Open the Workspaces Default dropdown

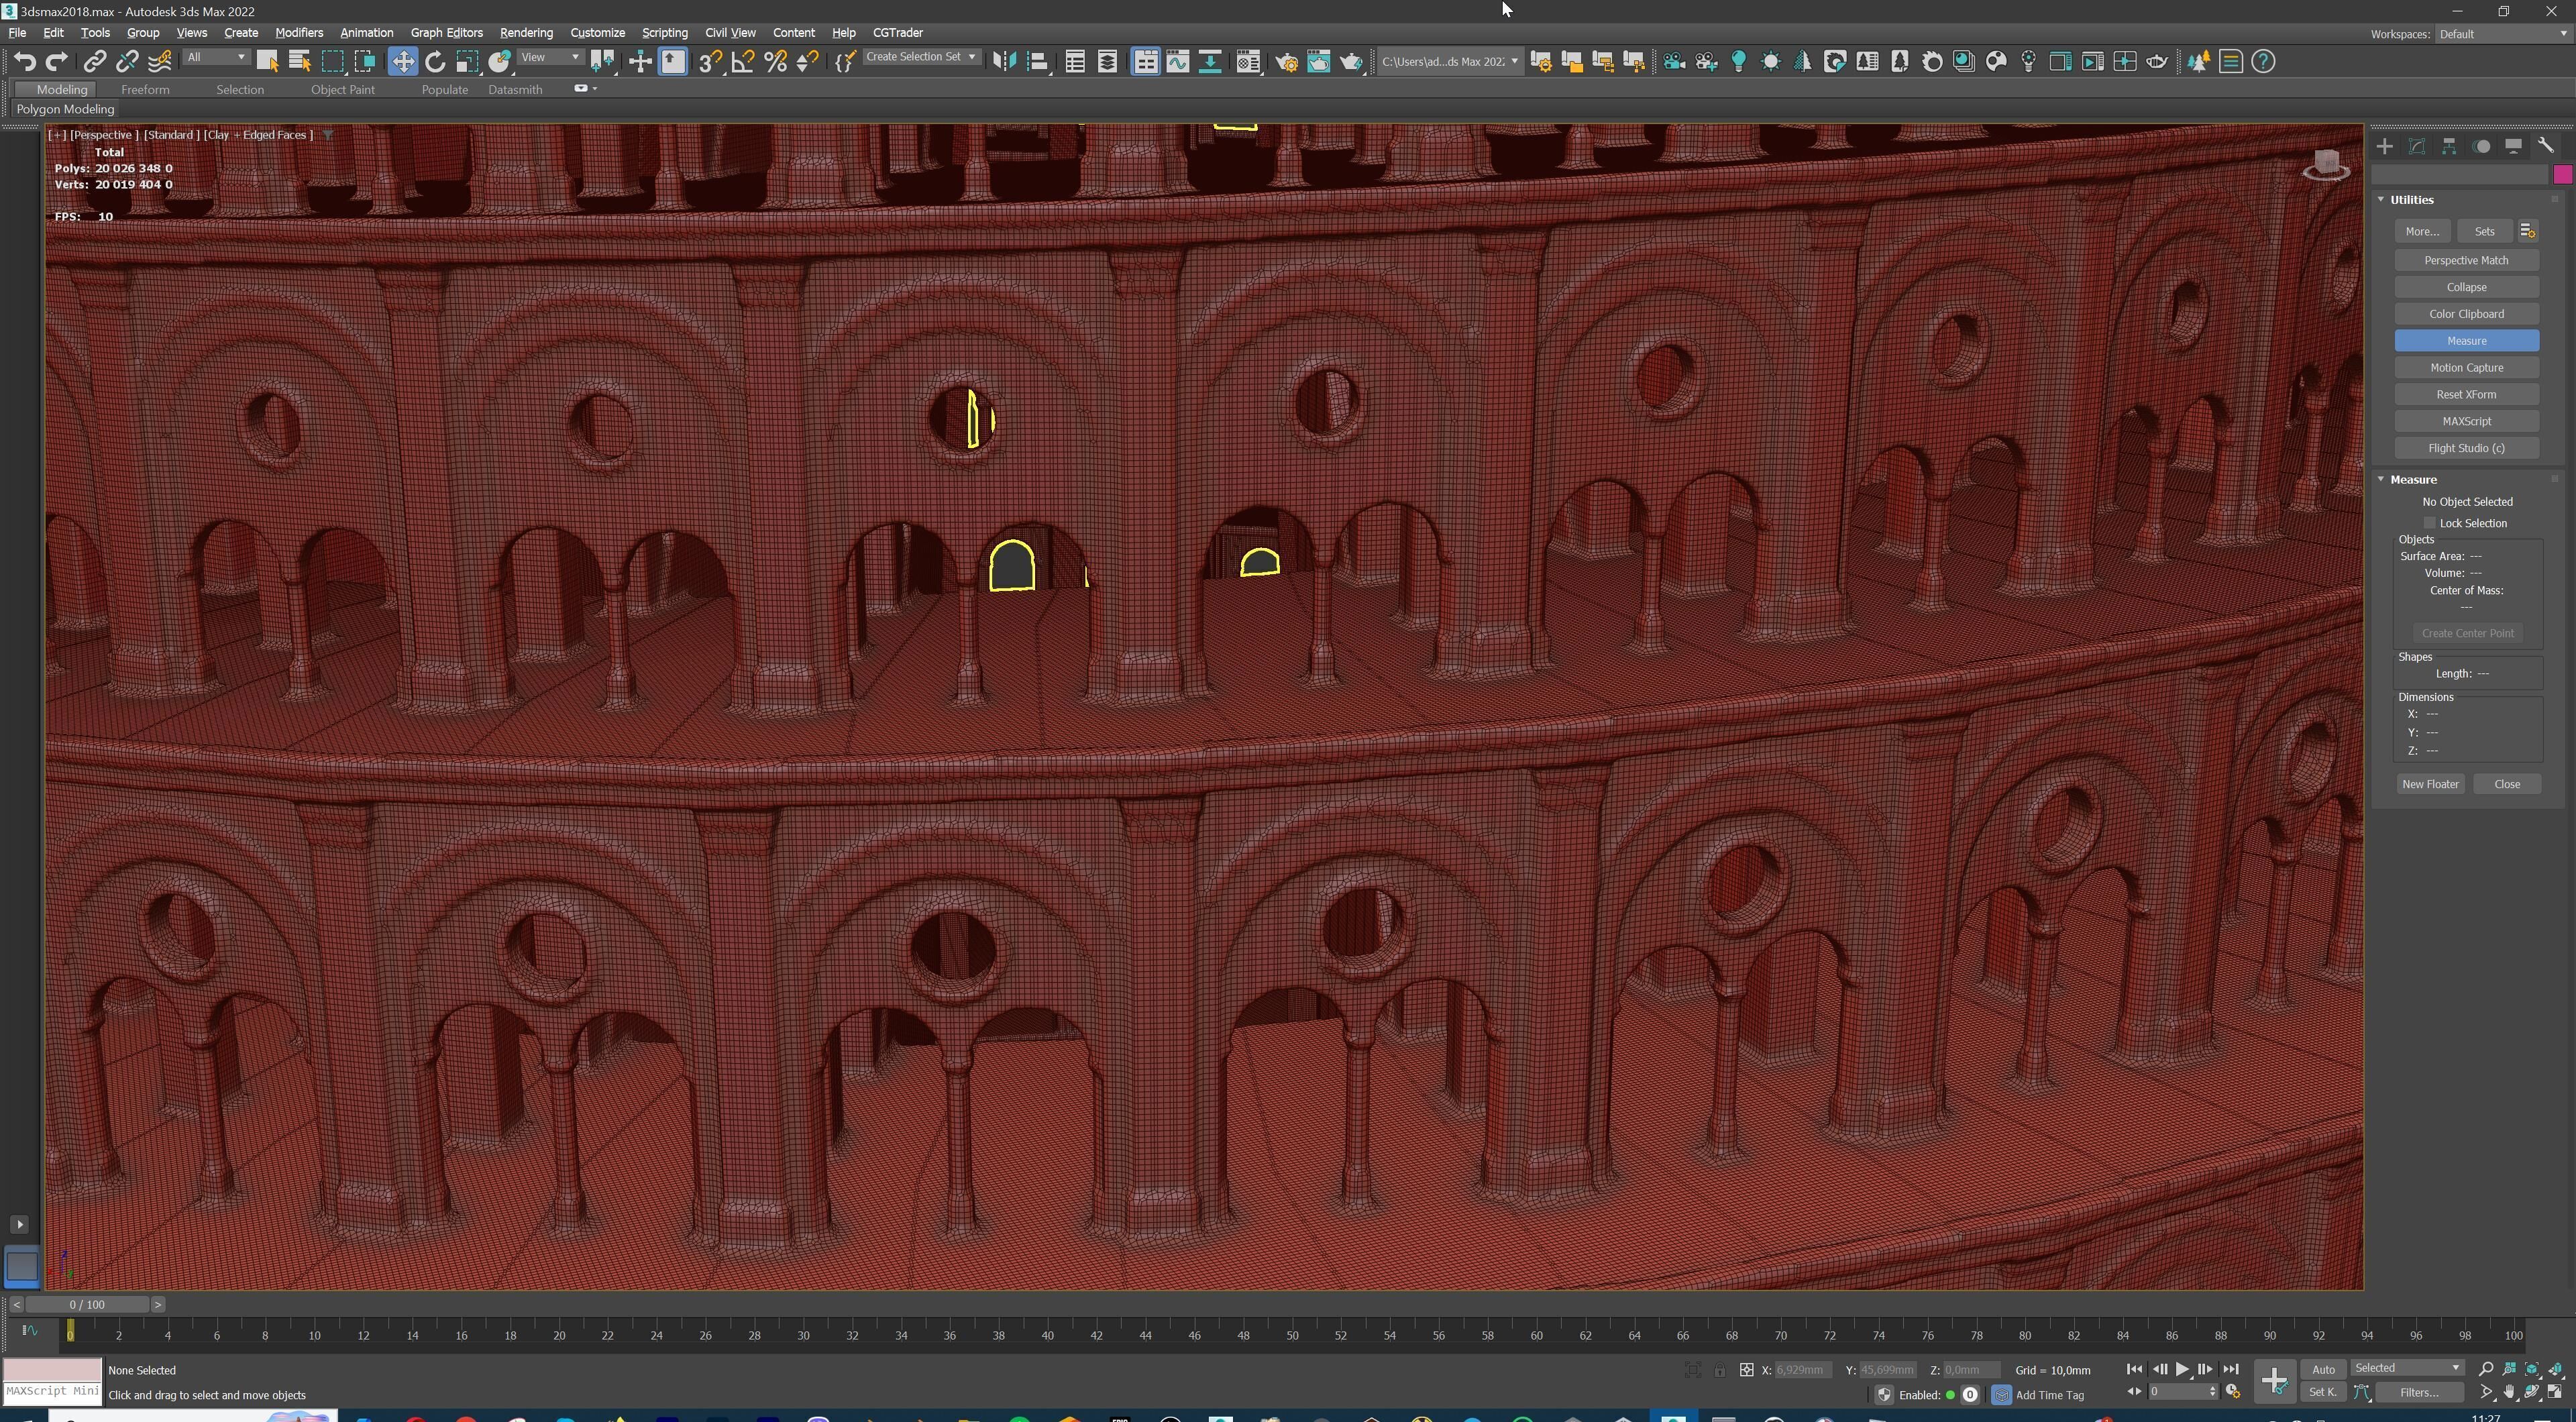(2502, 34)
